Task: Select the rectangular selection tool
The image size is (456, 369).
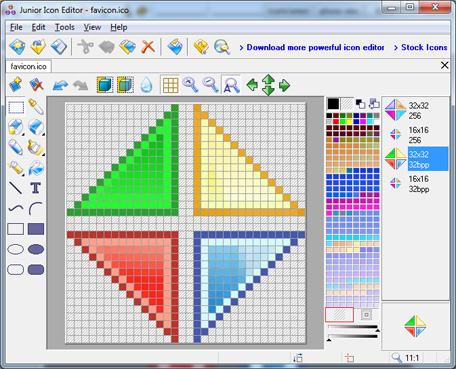Action: (x=16, y=107)
